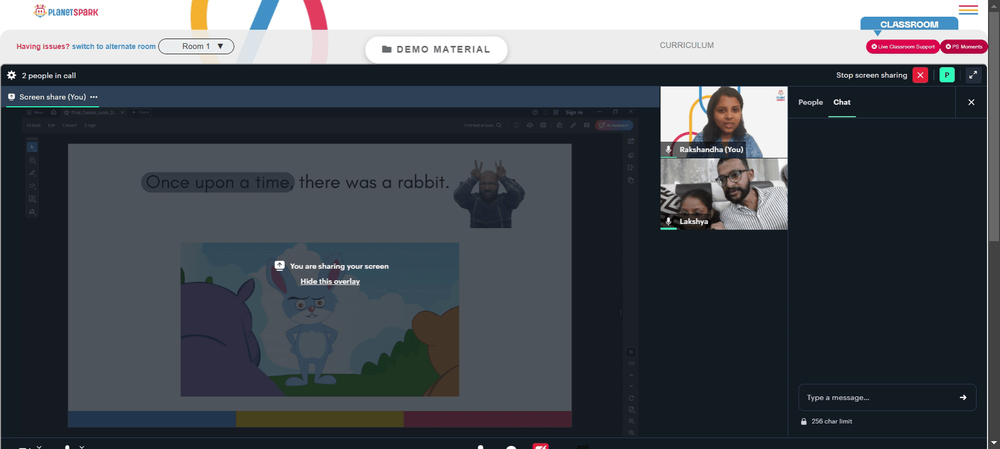Open call settings gear icon

tap(11, 75)
